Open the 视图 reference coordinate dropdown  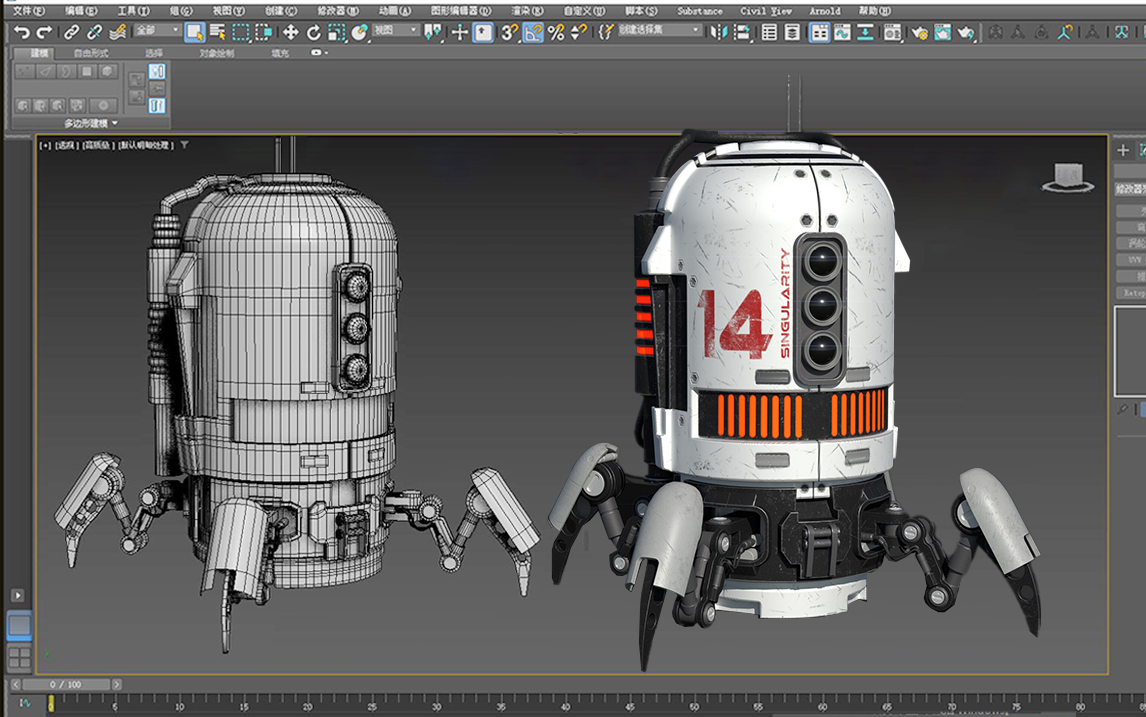point(396,31)
